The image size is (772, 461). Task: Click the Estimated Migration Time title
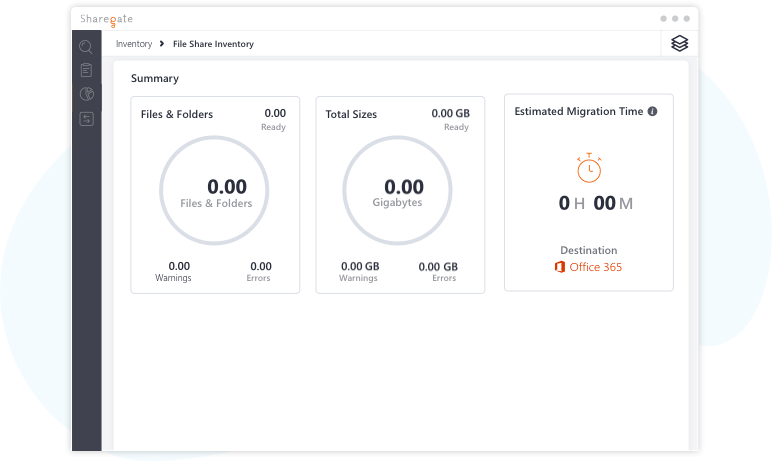click(579, 111)
